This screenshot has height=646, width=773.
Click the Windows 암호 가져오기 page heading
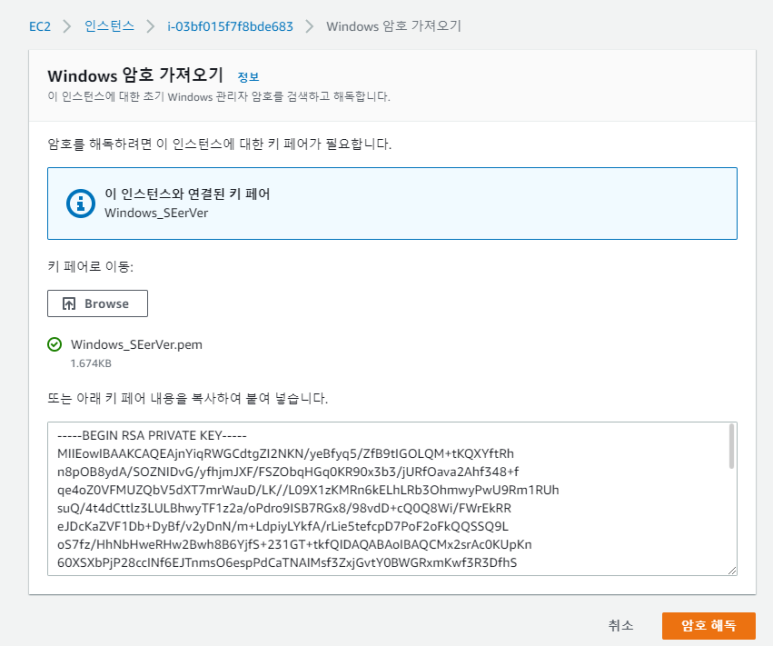(136, 75)
